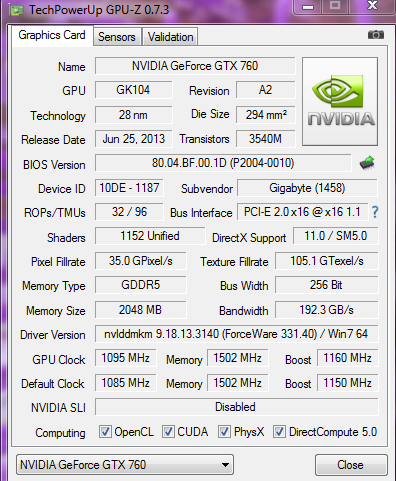
Task: Click the Memory Size field 2048 MB
Action: point(140,310)
